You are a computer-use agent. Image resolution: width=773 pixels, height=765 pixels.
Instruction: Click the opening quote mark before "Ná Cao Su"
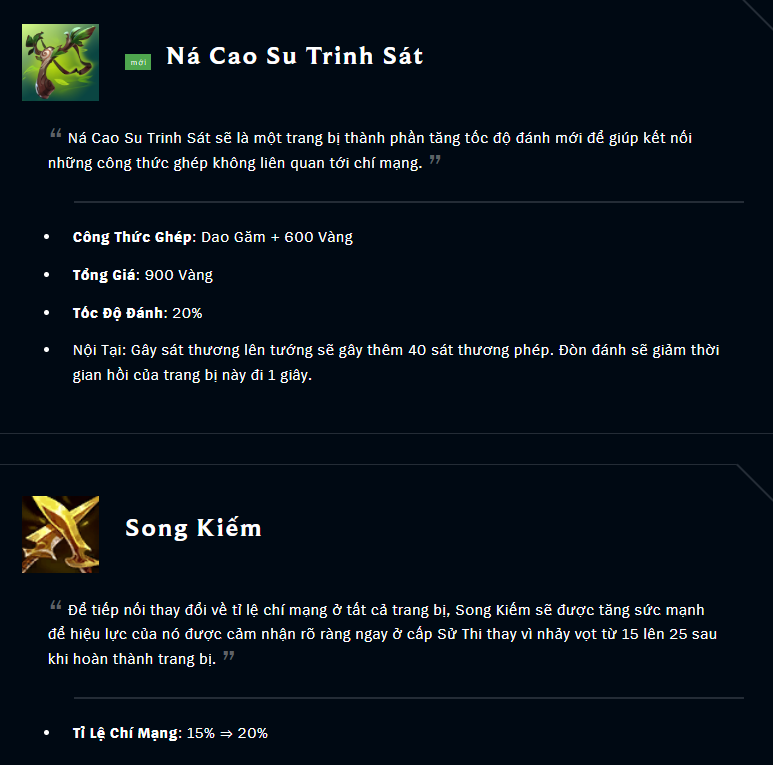56,133
